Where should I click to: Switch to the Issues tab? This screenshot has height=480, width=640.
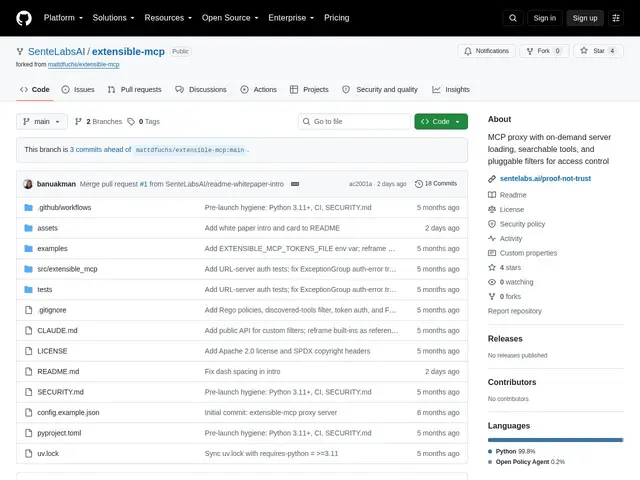tap(78, 89)
